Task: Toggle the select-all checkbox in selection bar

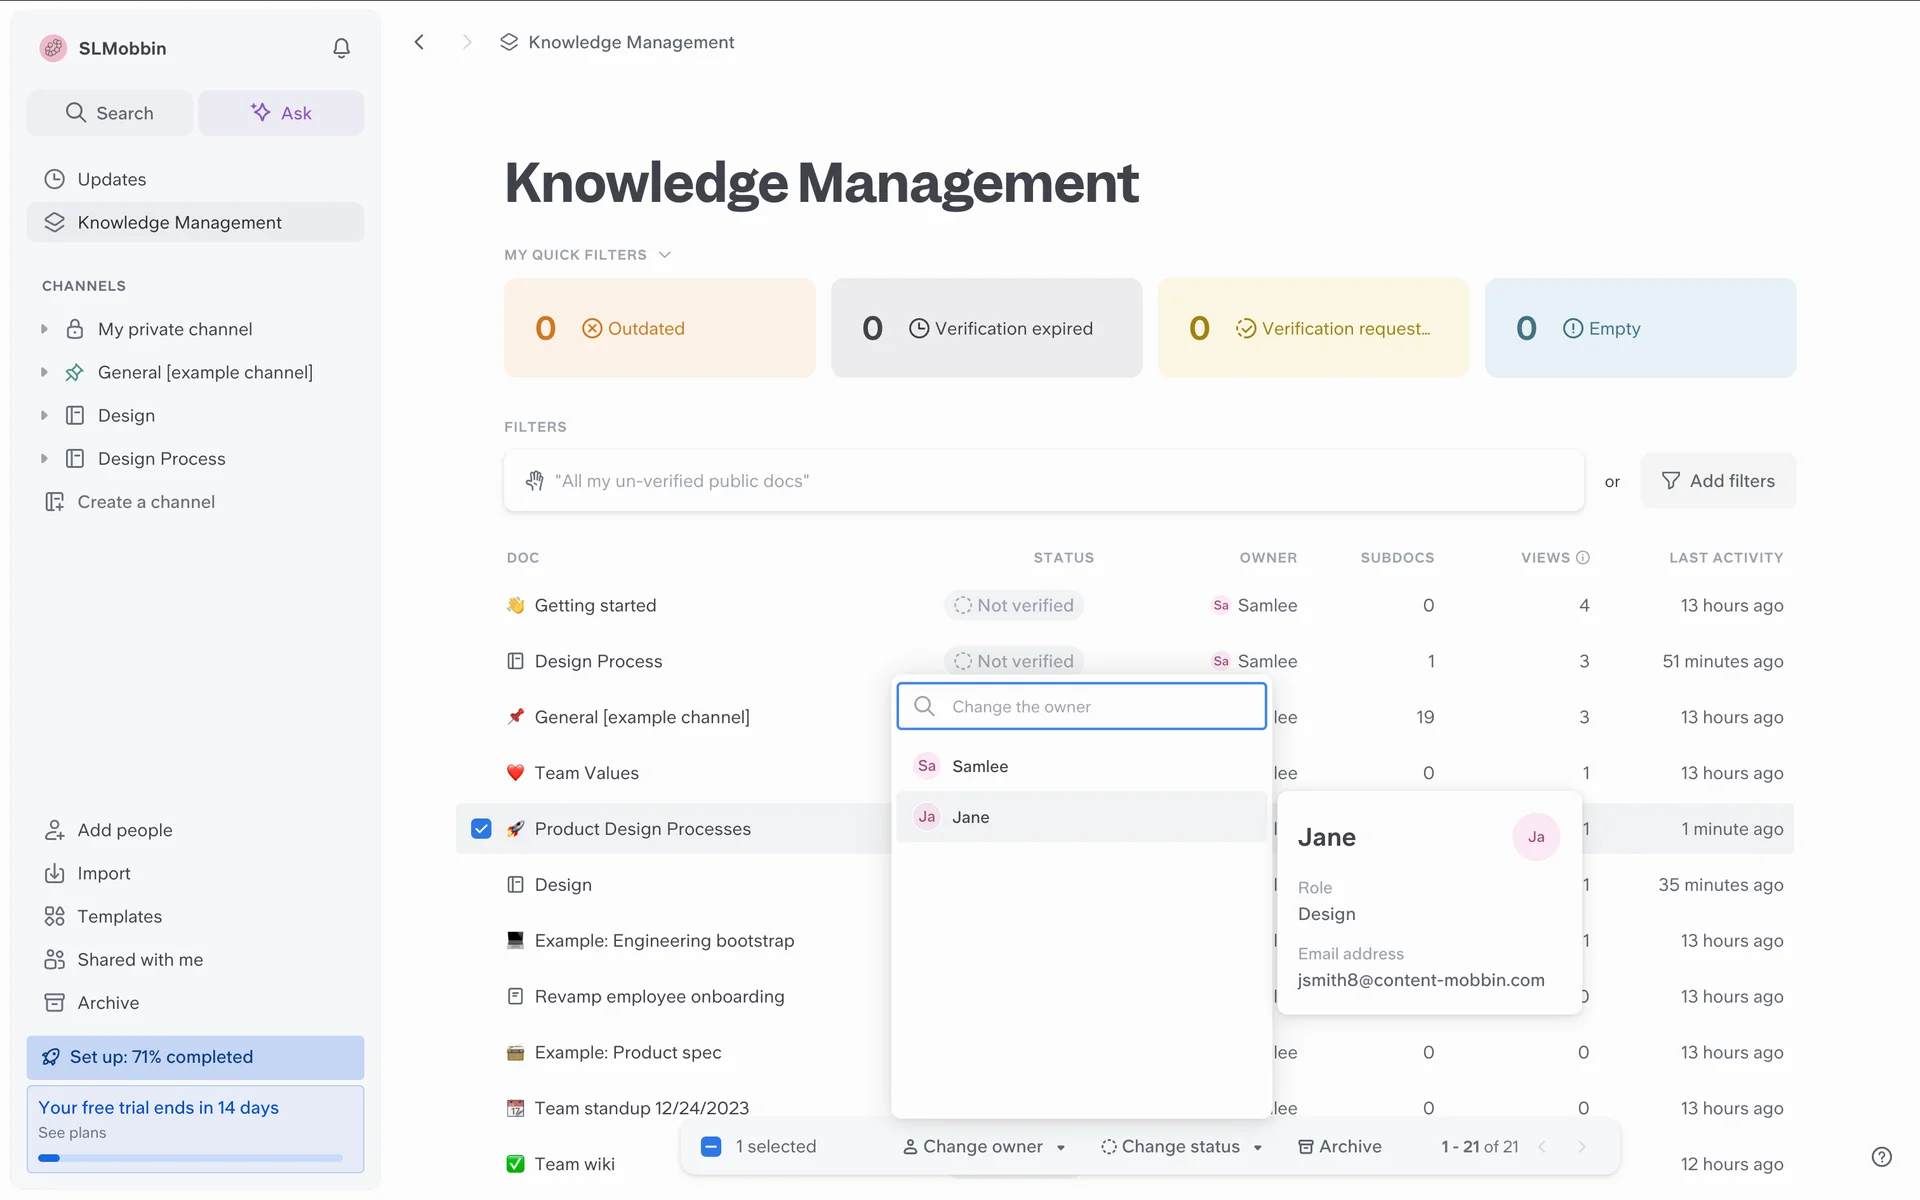Action: [x=711, y=1146]
